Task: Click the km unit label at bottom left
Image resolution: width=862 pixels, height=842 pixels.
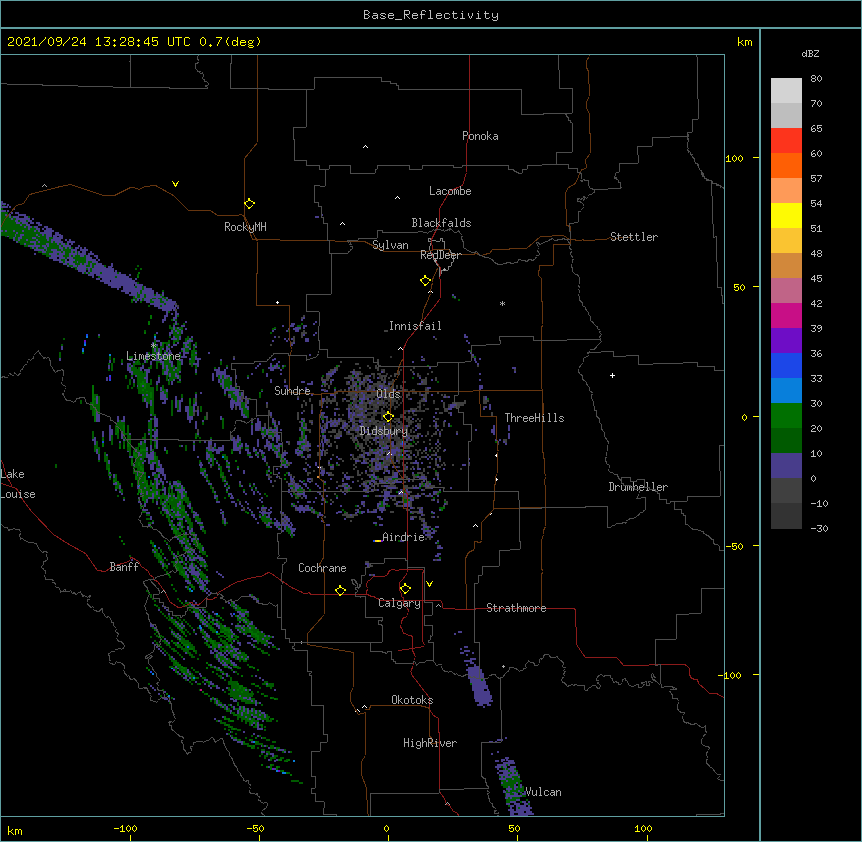Action: [x=15, y=830]
